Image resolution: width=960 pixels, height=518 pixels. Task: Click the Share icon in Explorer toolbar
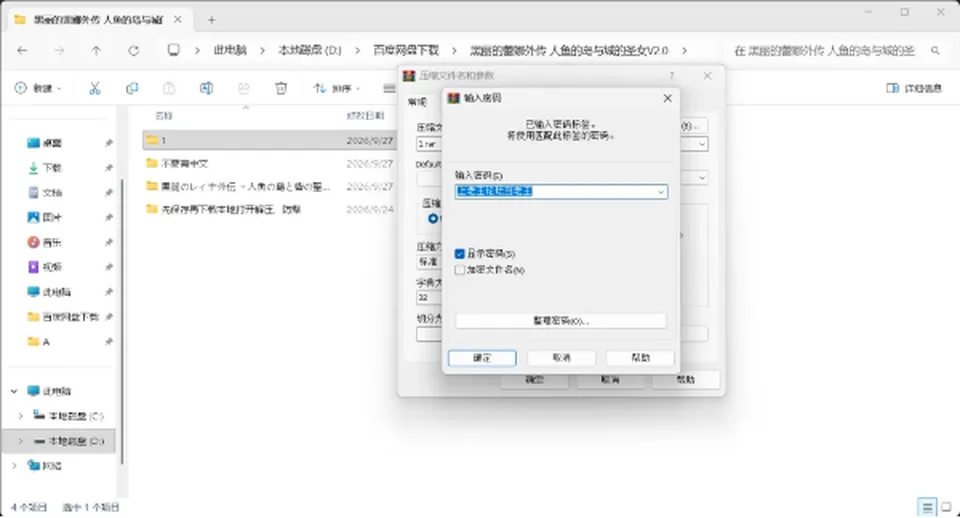point(244,88)
